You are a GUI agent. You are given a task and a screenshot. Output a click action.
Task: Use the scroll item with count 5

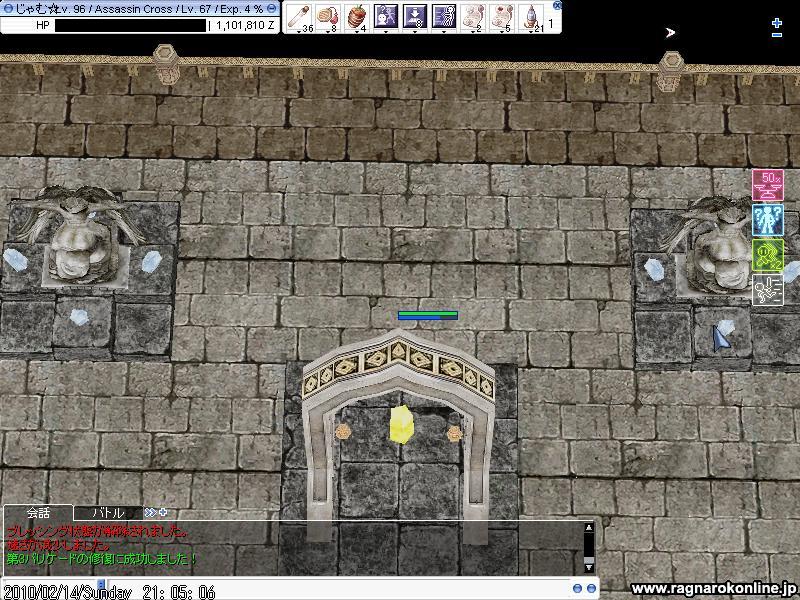[x=502, y=17]
